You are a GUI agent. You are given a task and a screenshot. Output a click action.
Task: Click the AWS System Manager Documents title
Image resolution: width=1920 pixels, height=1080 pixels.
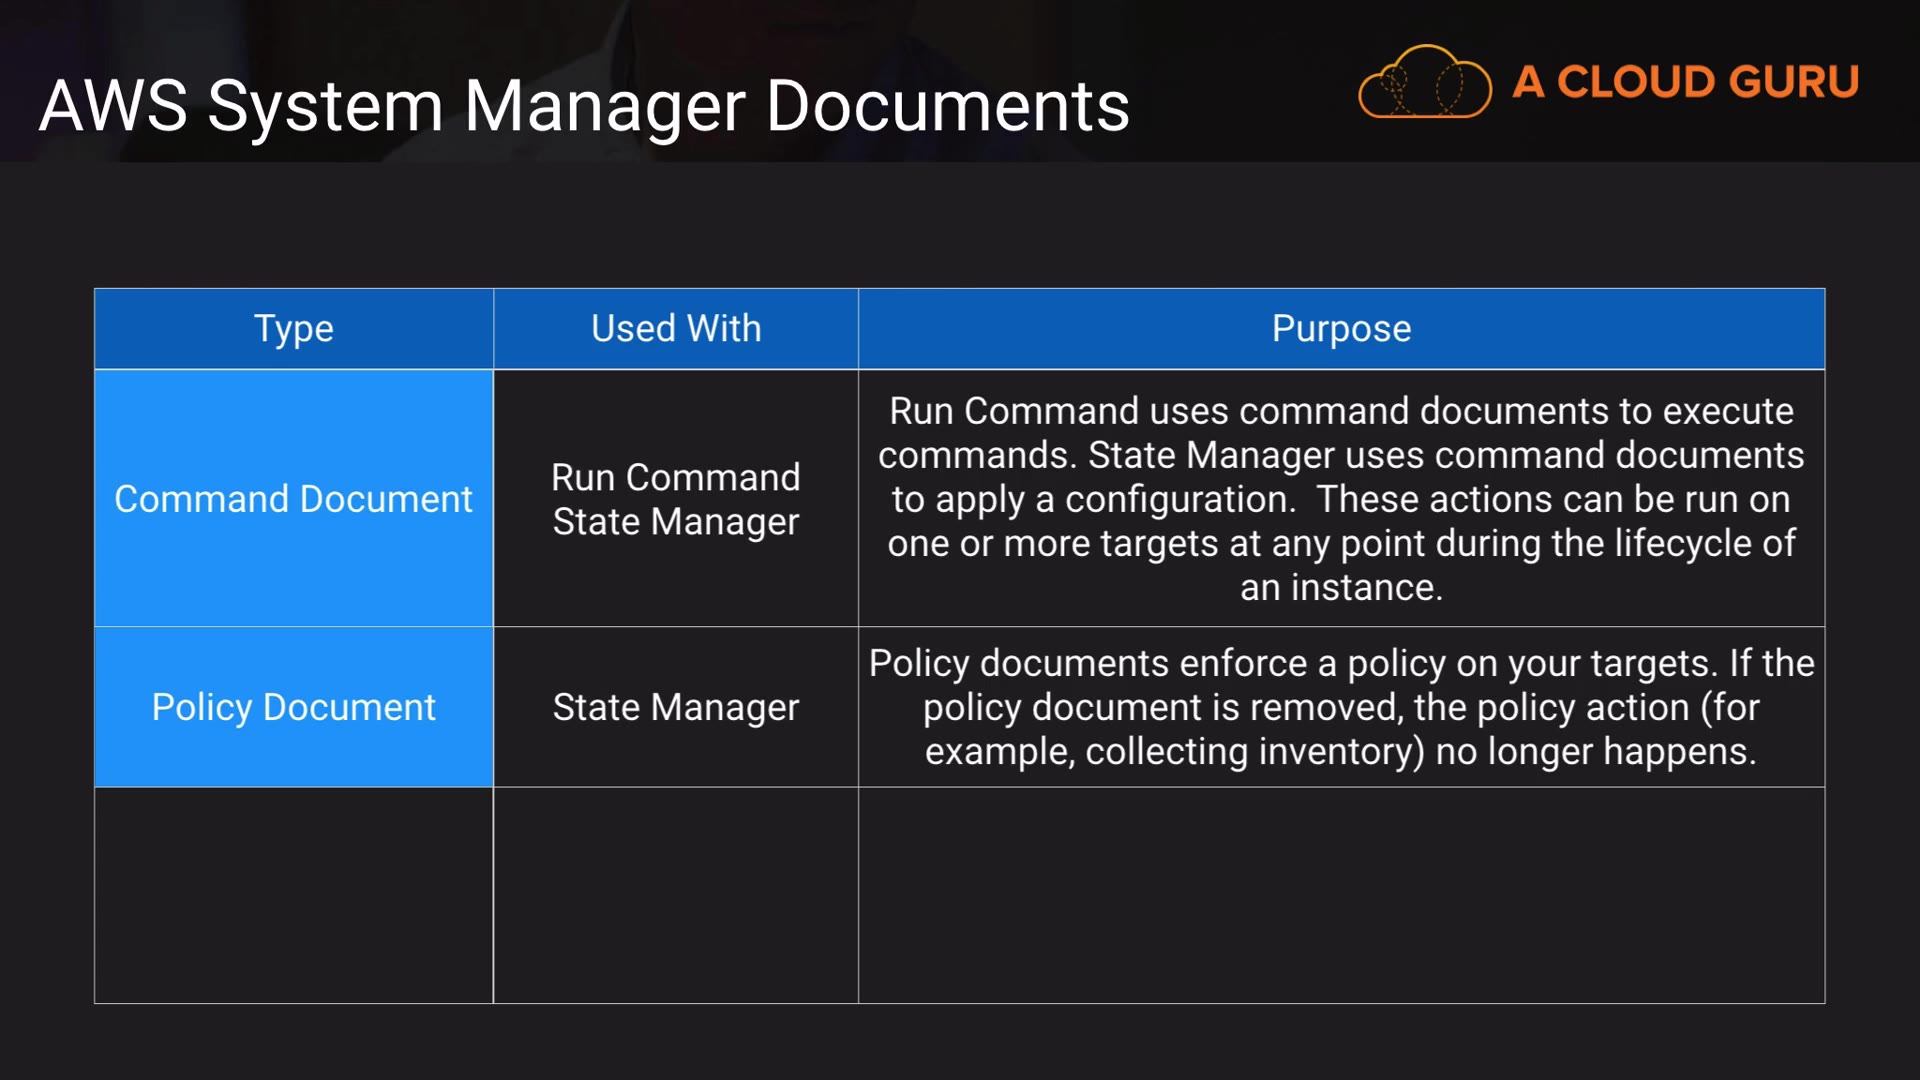584,106
